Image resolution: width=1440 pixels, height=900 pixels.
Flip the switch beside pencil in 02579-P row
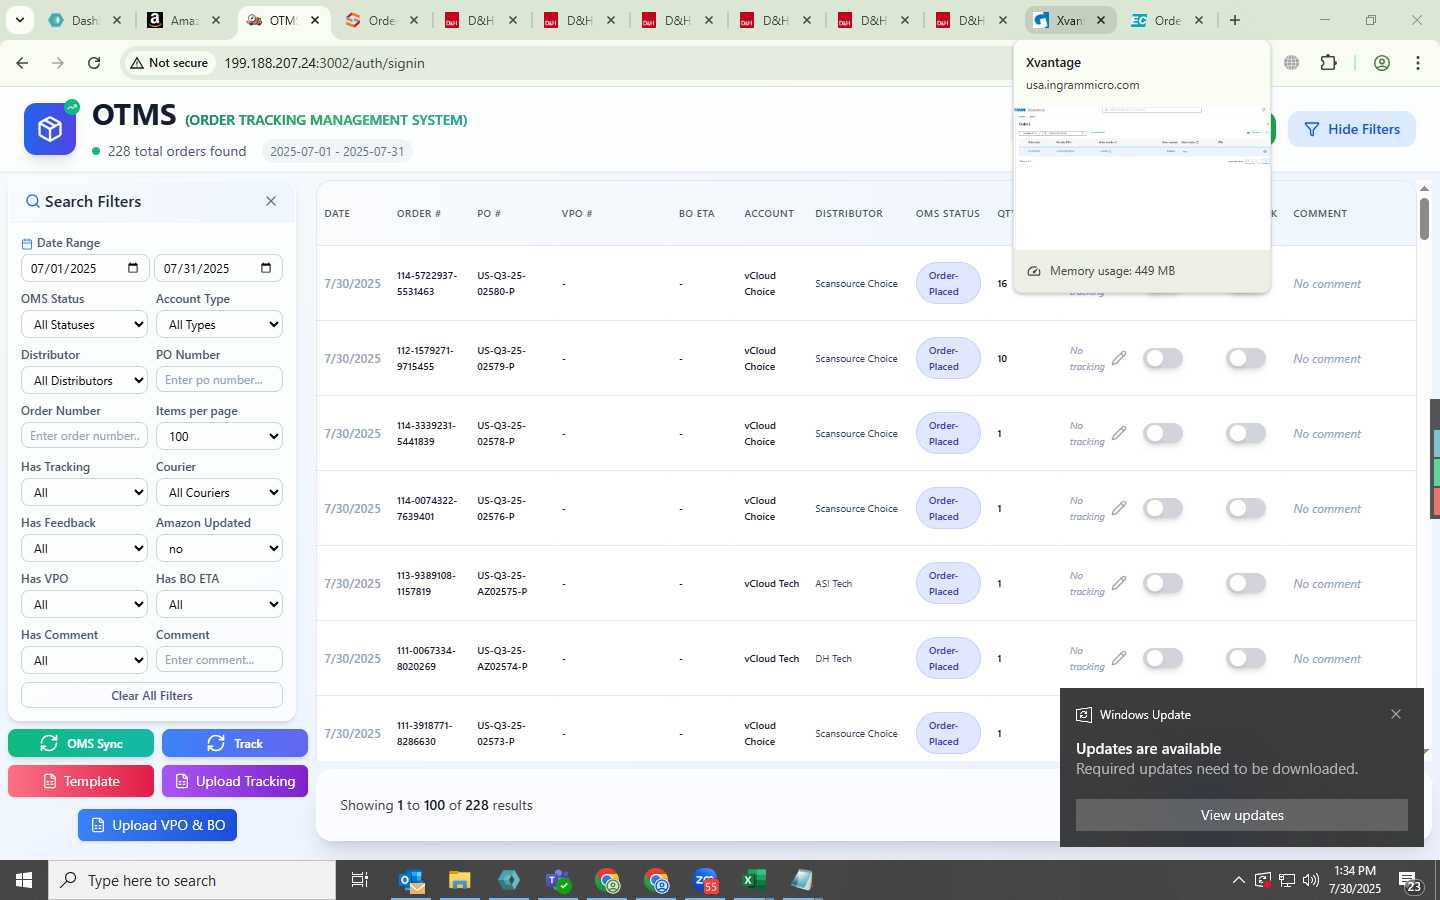[1163, 358]
